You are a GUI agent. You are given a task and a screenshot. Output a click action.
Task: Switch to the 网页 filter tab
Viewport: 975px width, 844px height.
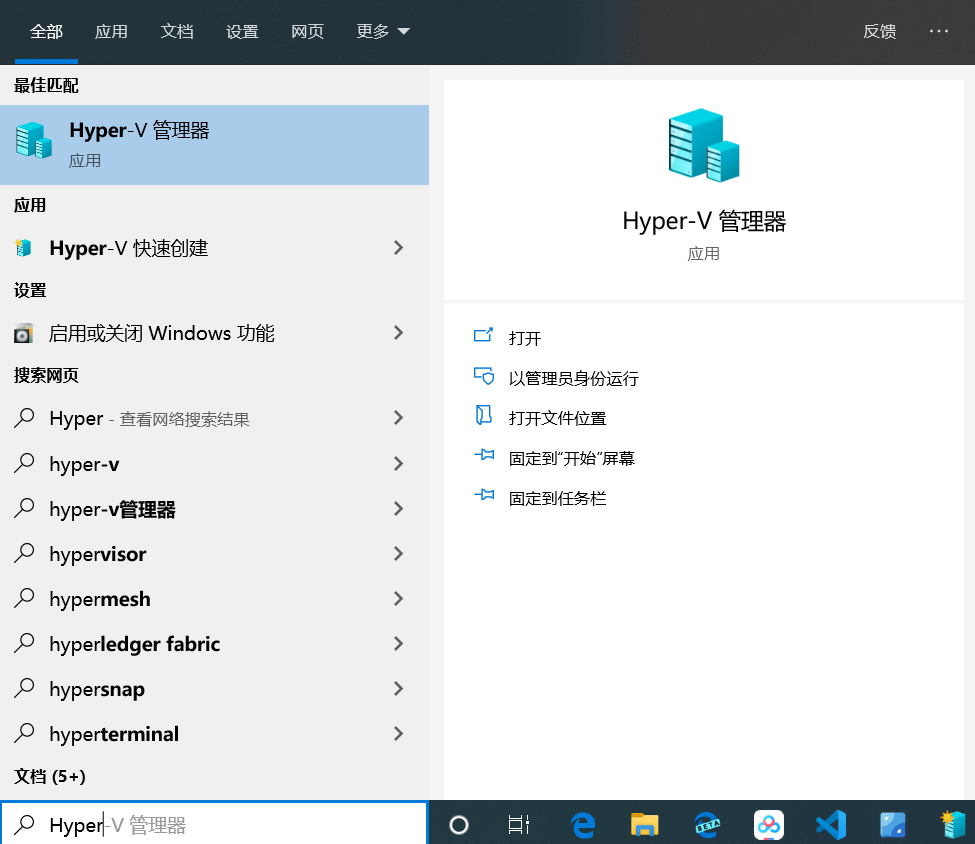coord(307,31)
